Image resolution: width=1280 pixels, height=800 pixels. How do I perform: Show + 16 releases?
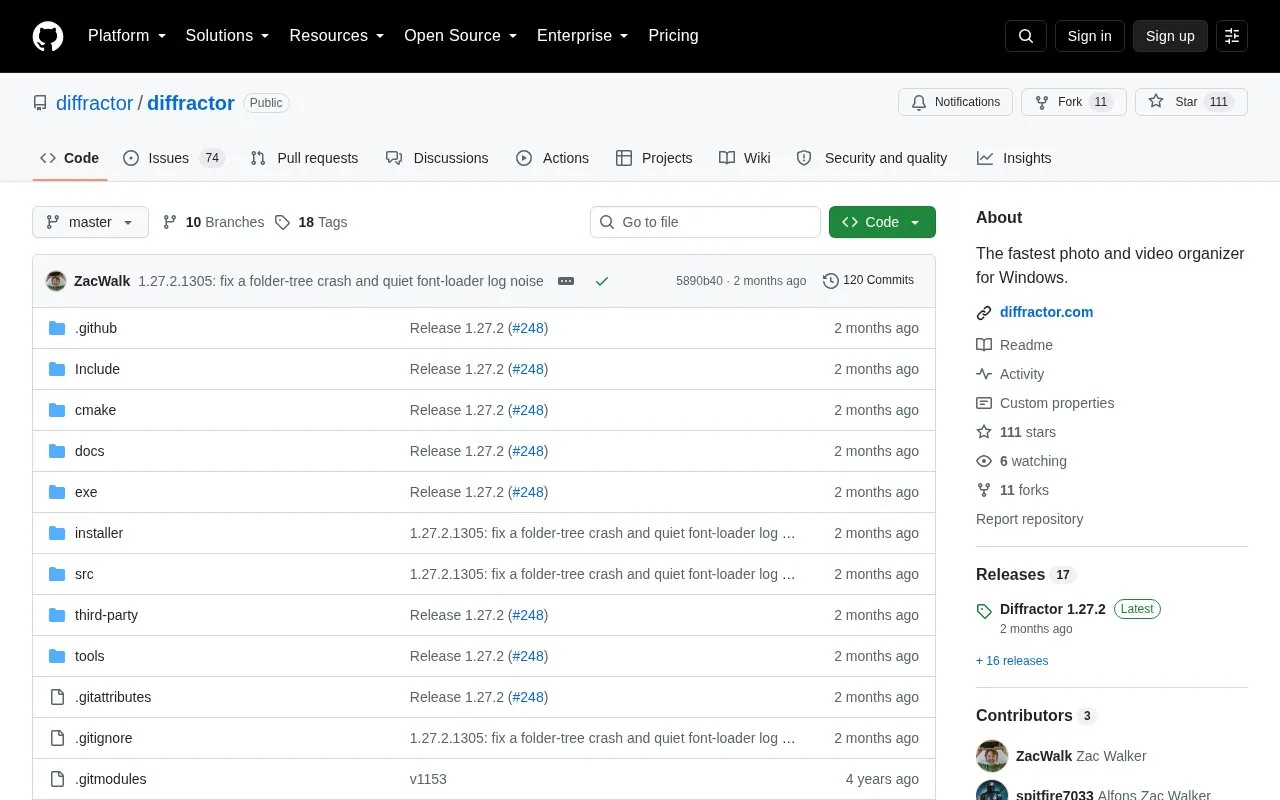1012,661
